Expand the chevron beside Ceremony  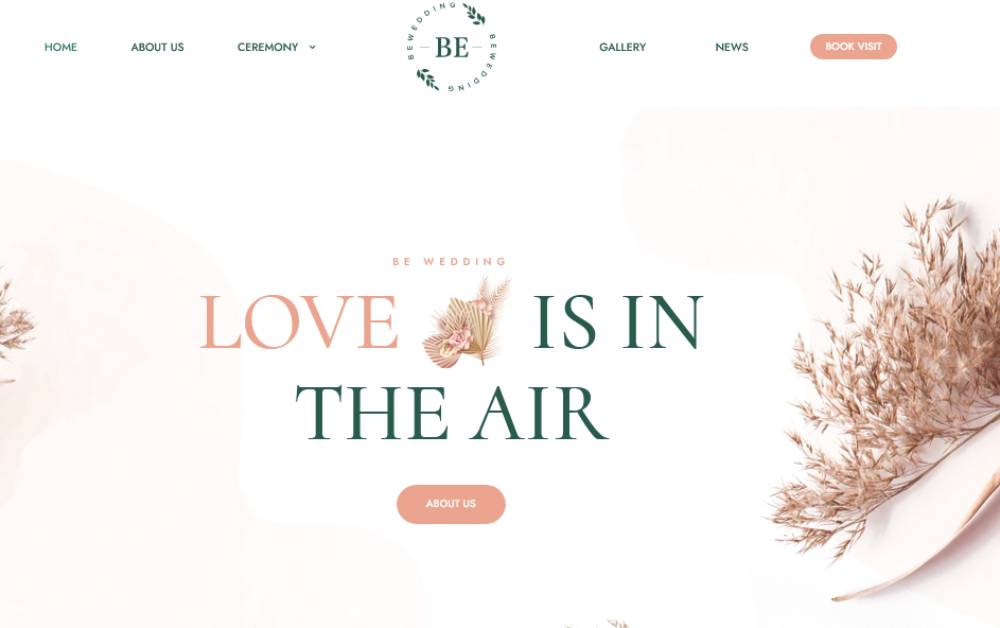[x=312, y=47]
